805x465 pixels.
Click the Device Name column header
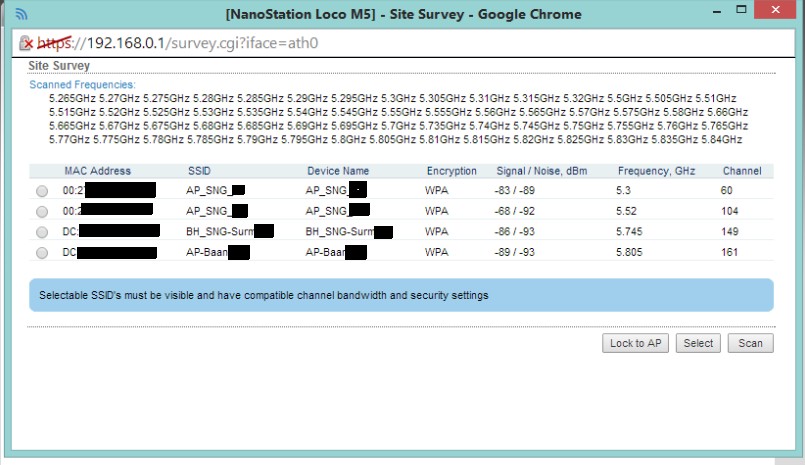point(338,171)
